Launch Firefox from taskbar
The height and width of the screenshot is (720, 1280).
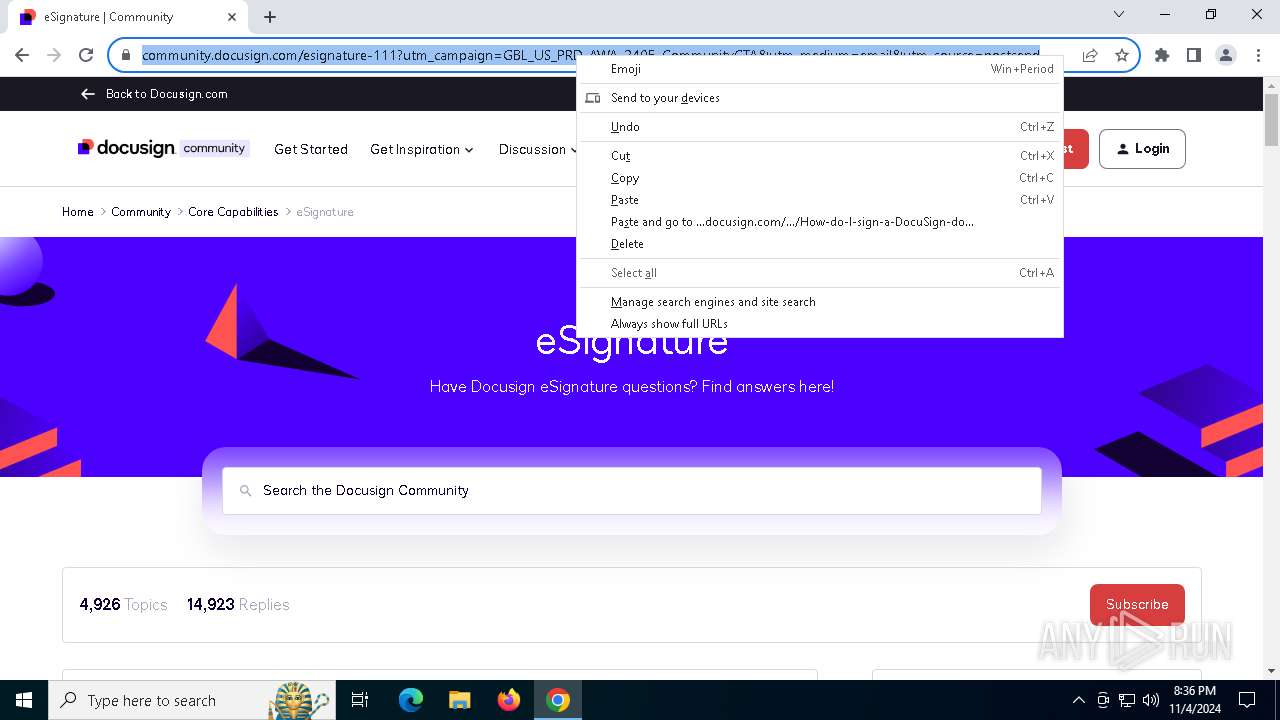(x=509, y=700)
